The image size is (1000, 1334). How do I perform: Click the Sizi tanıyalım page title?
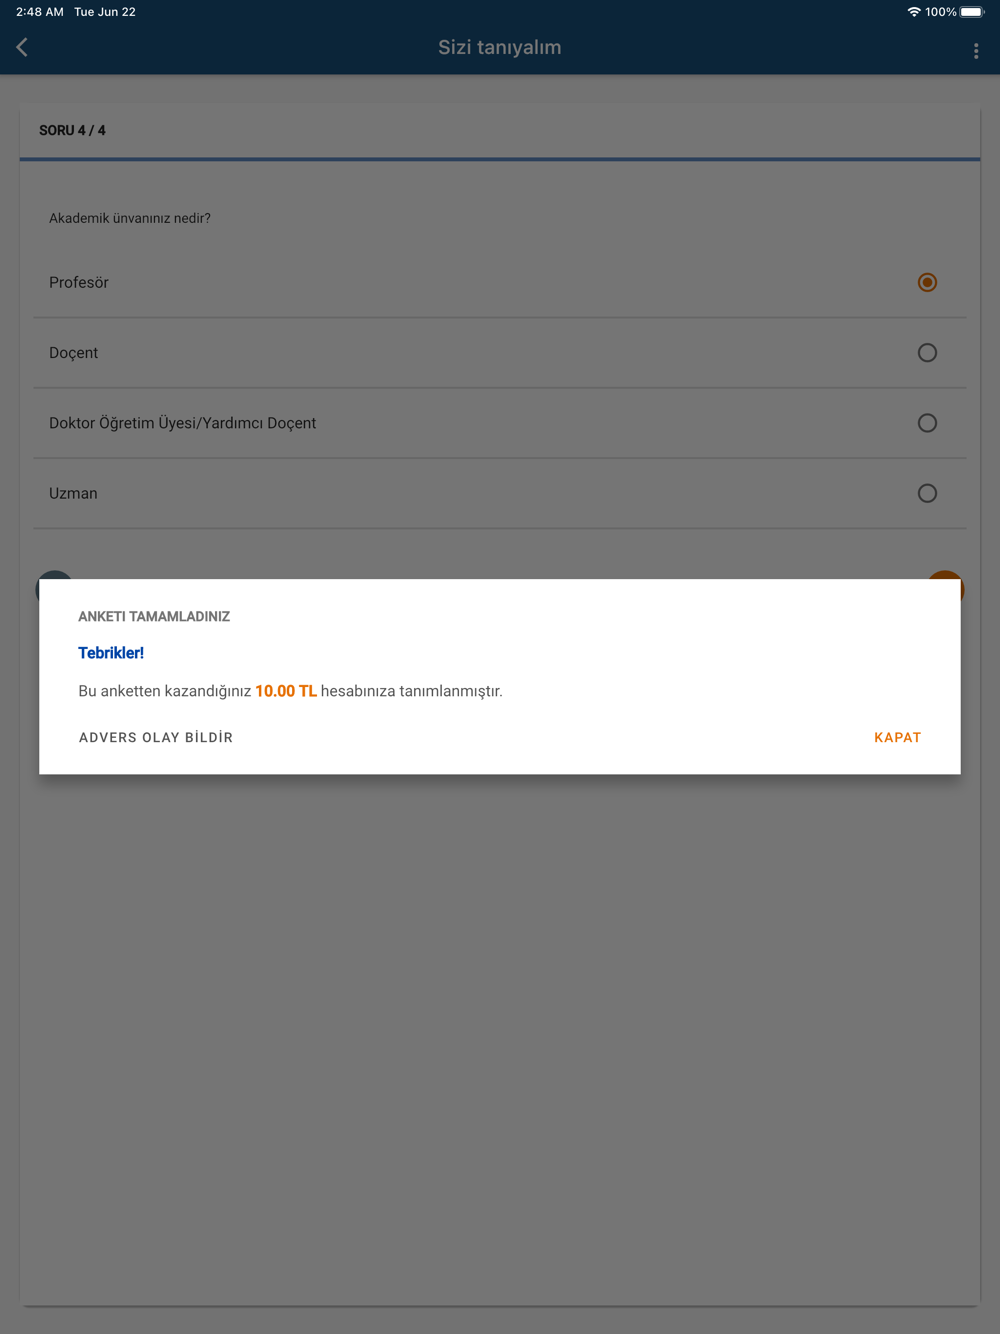[x=500, y=47]
